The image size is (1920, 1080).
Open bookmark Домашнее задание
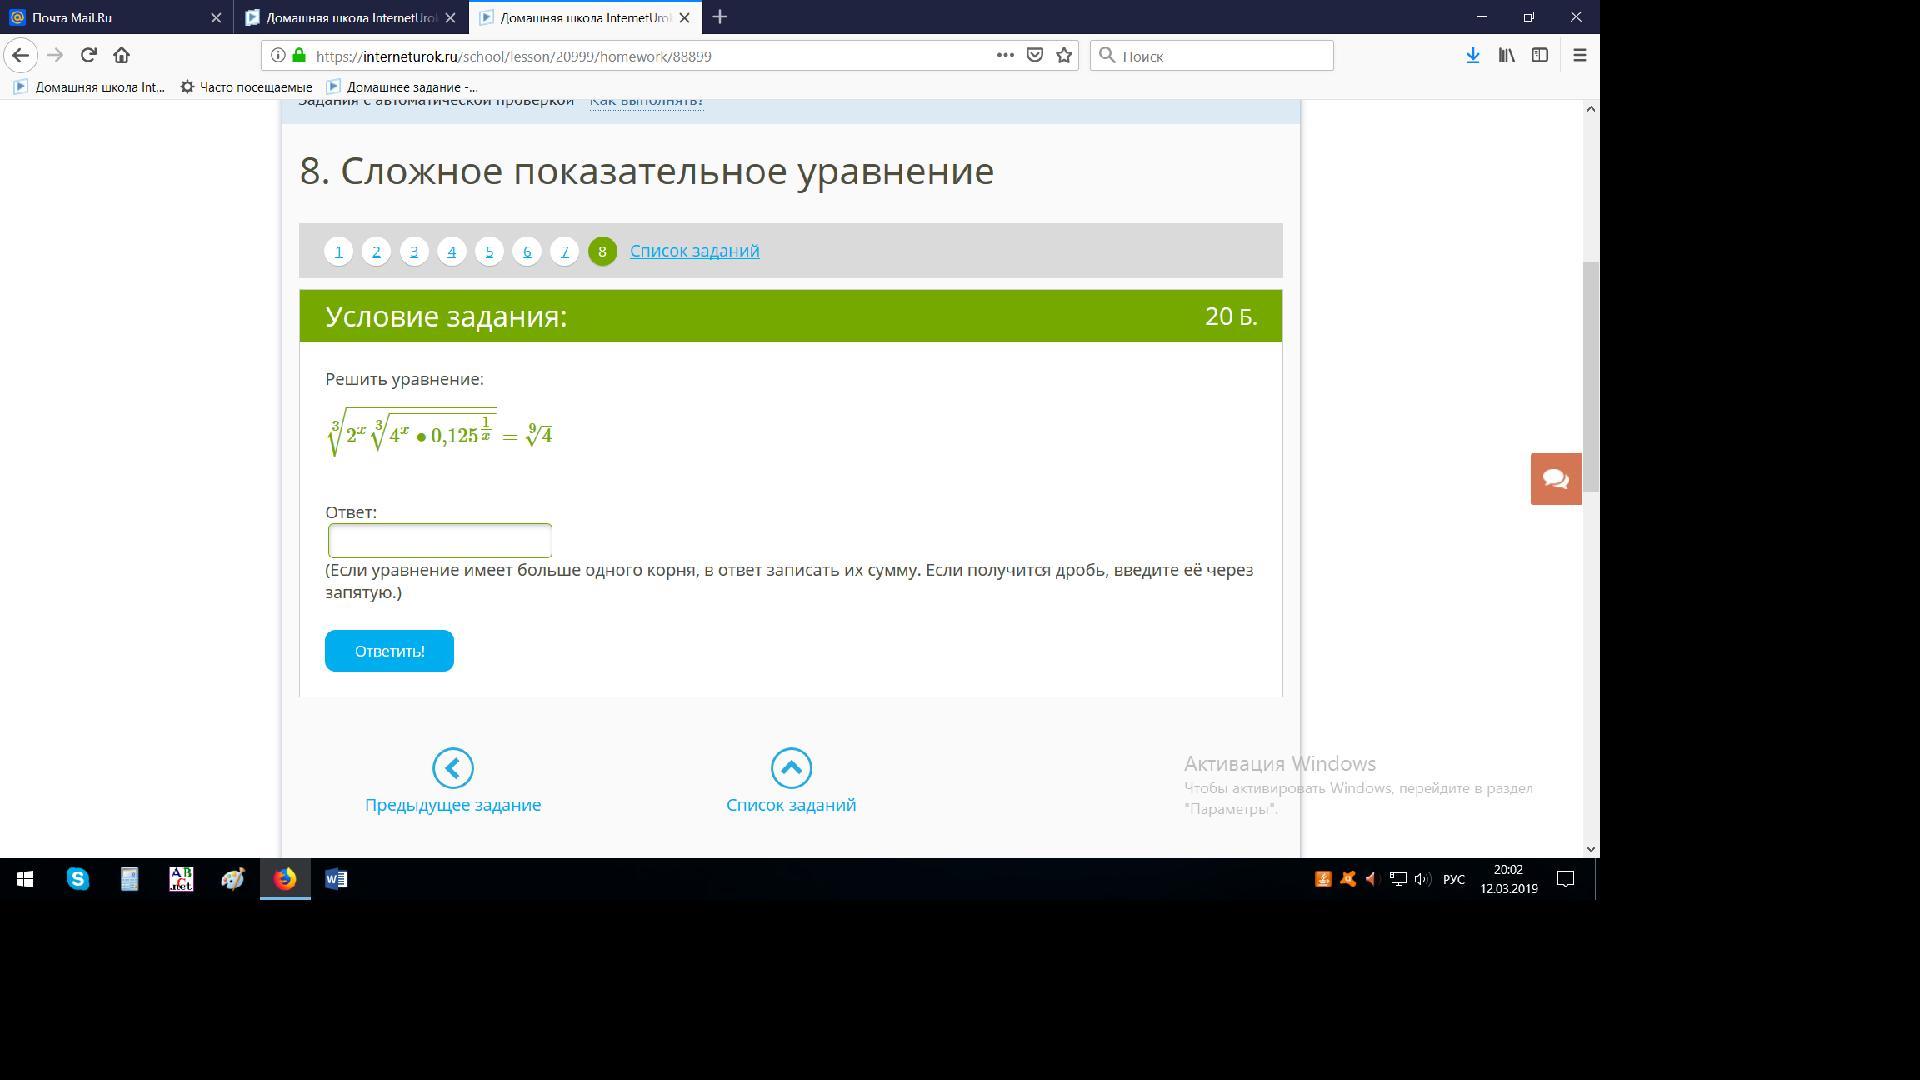tap(403, 87)
